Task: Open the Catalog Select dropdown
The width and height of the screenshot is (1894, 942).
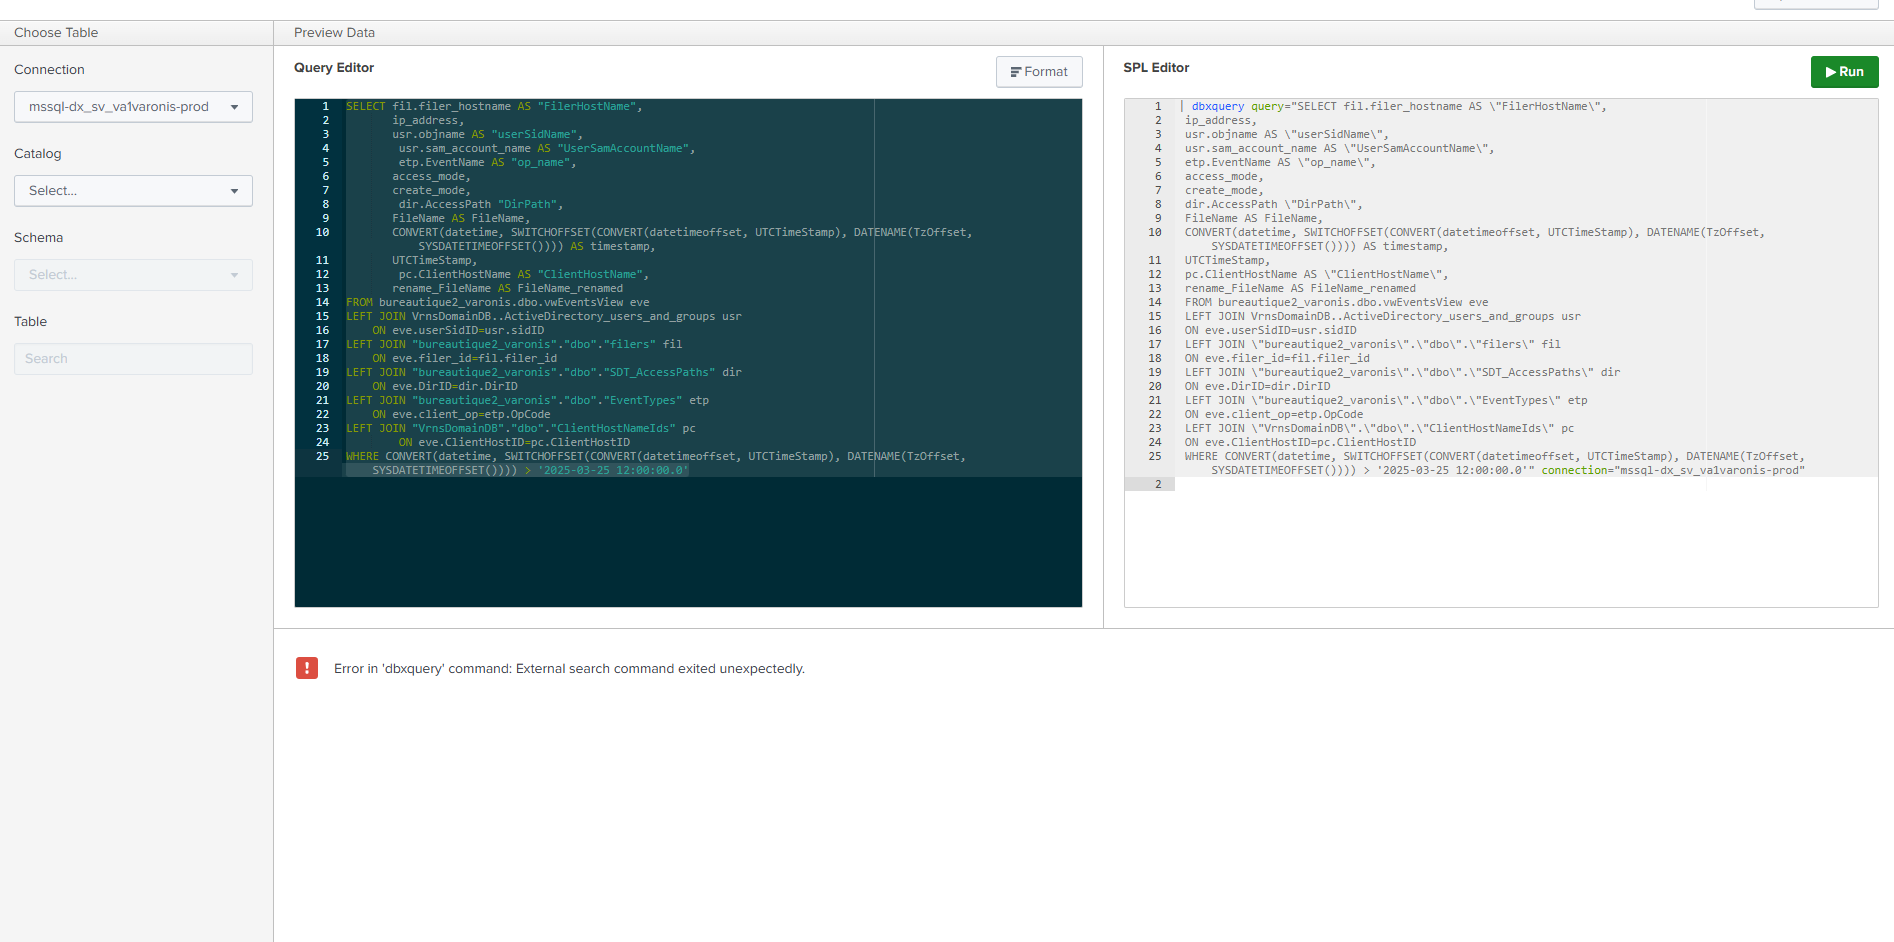Action: point(132,190)
